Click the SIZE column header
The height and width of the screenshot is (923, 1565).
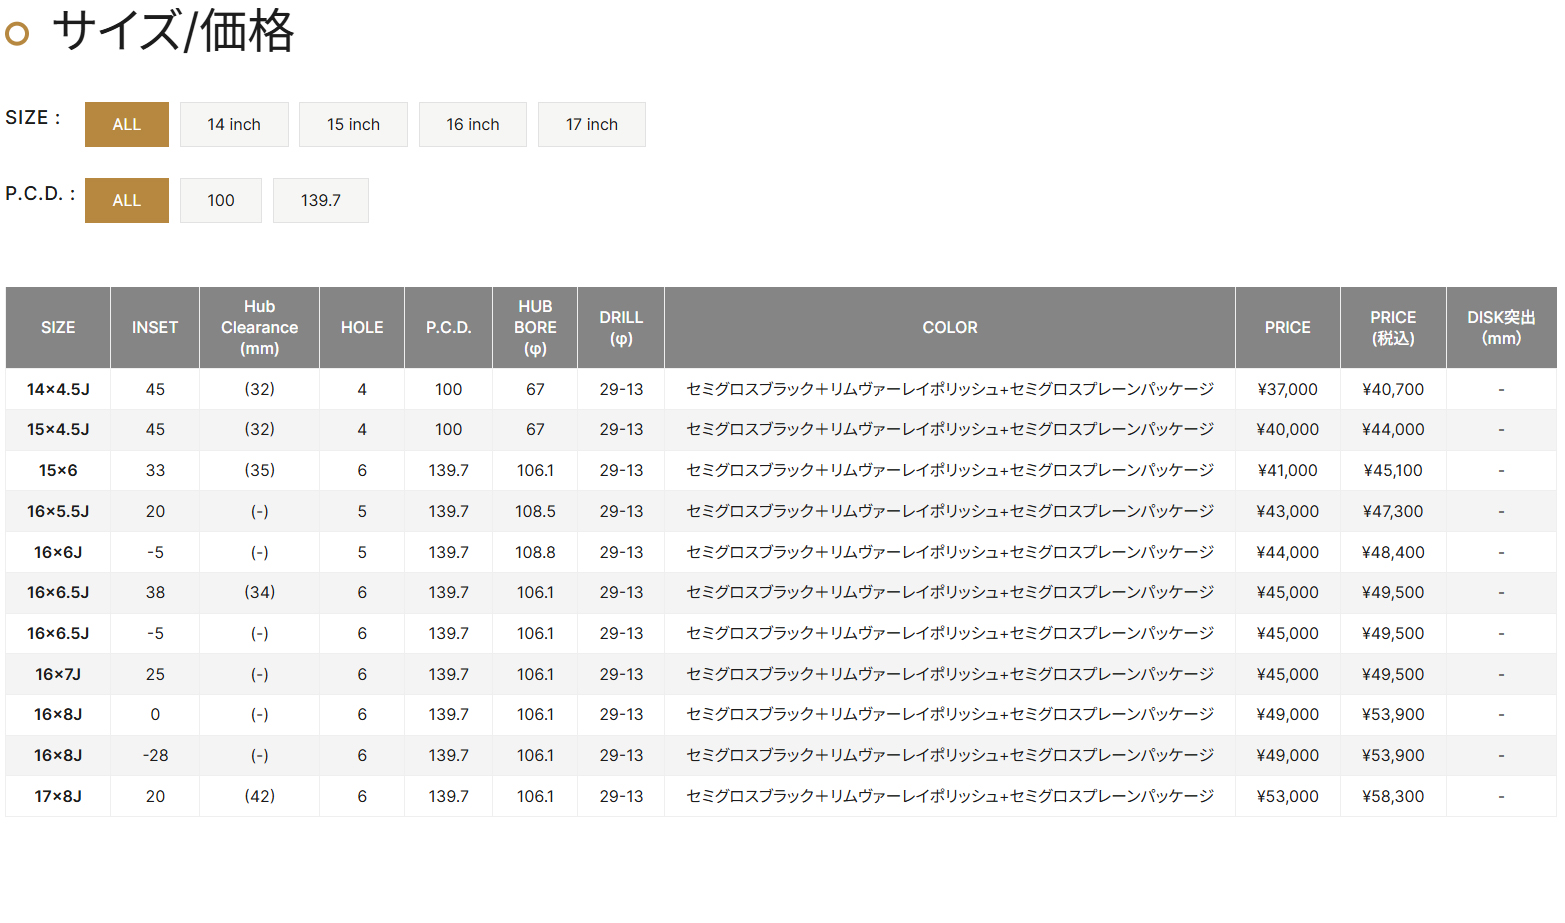tap(58, 328)
